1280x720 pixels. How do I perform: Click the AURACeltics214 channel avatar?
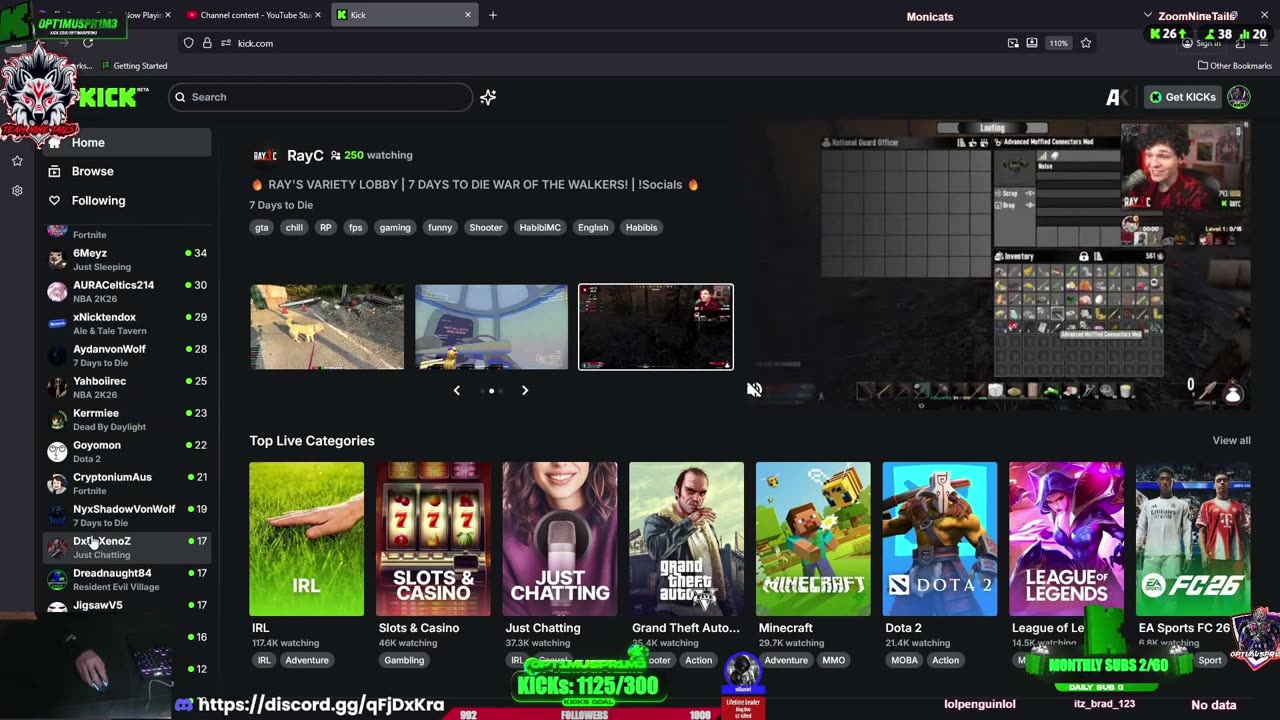tap(57, 292)
